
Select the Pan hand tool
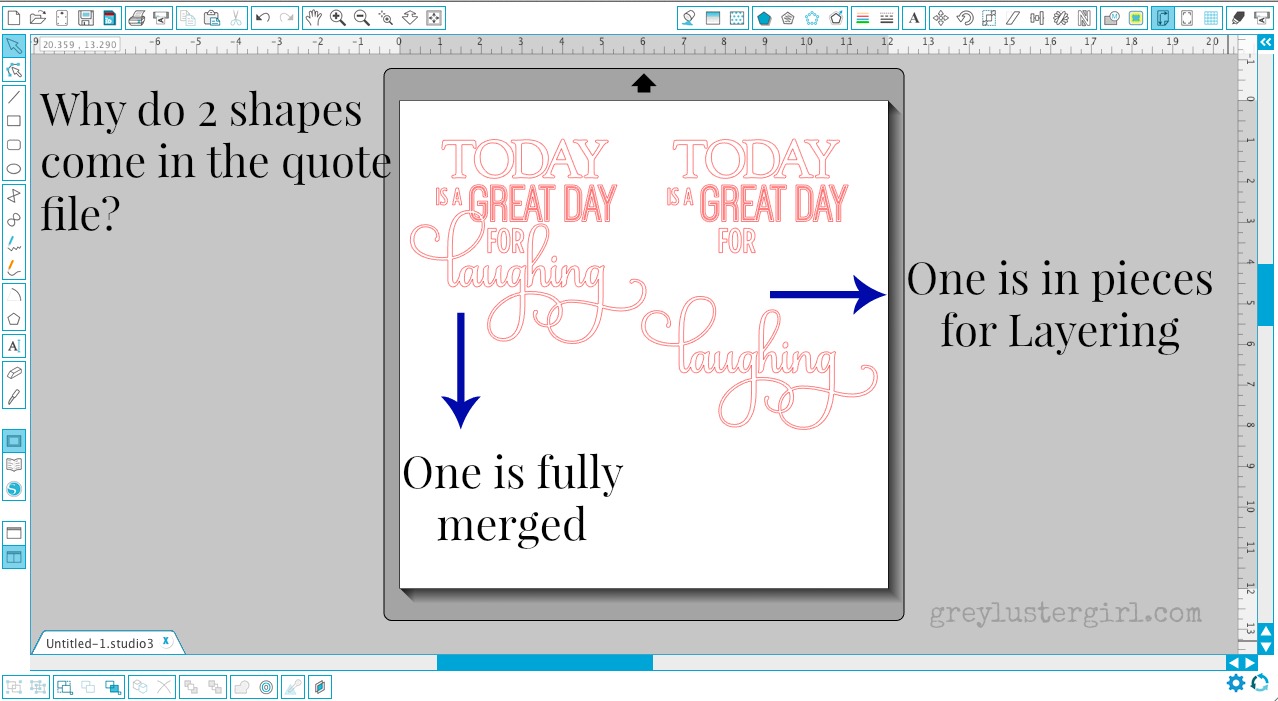313,18
